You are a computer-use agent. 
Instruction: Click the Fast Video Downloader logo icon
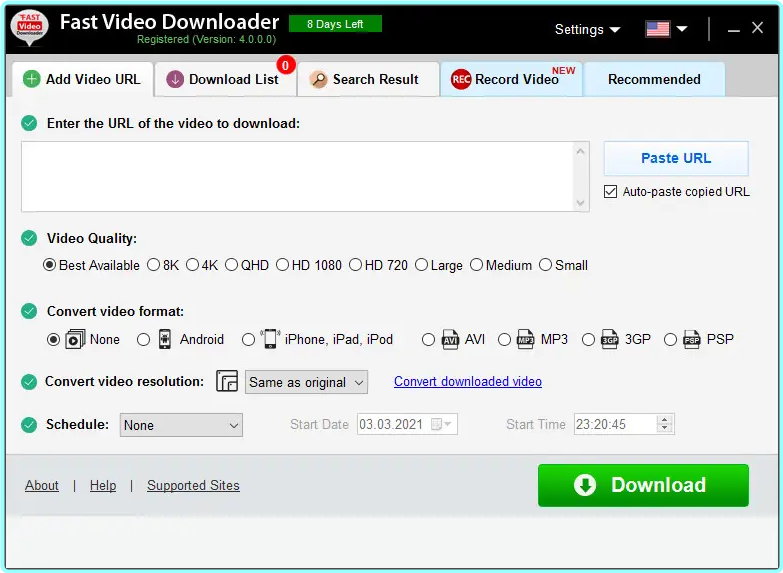29,28
